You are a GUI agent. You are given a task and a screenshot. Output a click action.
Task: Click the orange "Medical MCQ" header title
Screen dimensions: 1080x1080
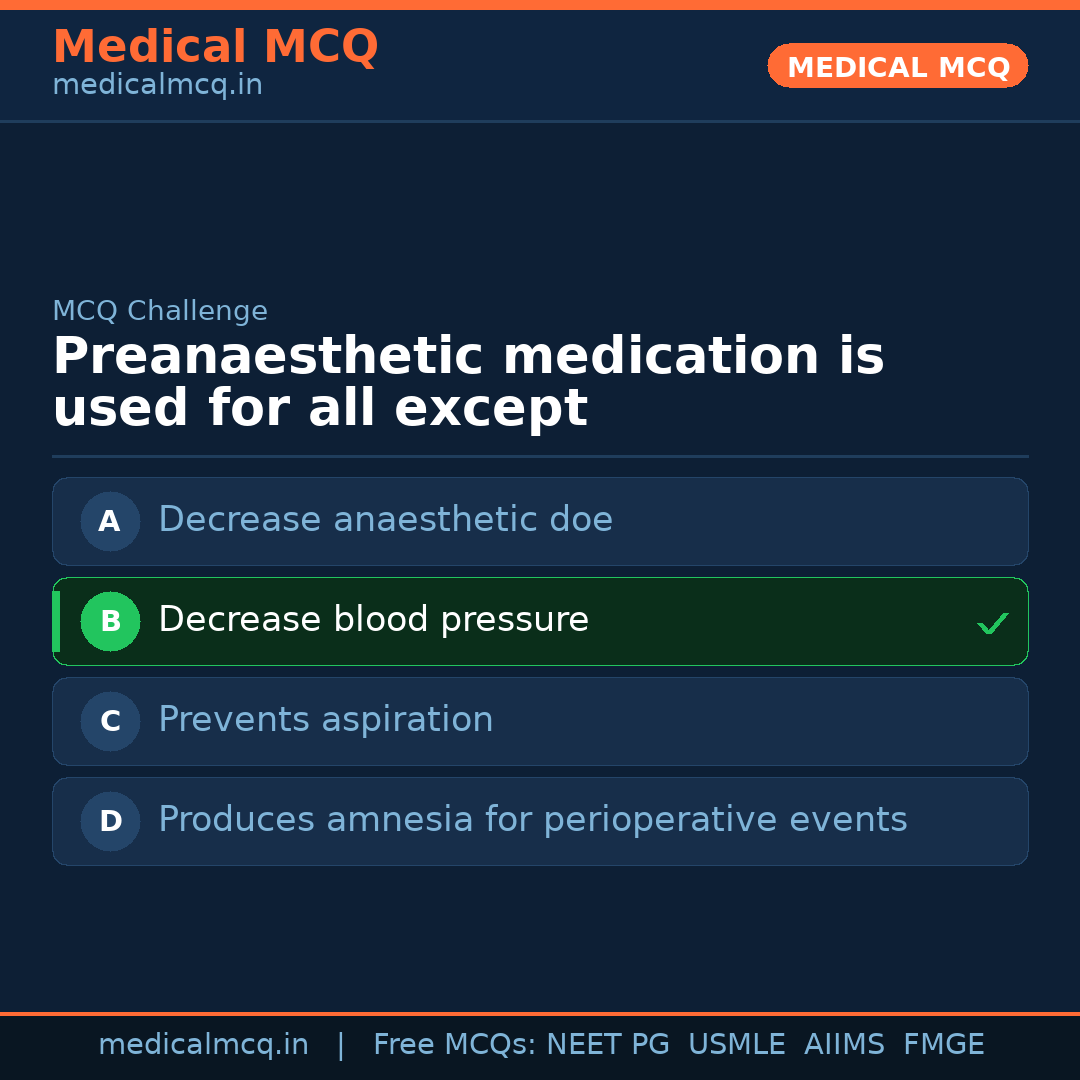[215, 47]
